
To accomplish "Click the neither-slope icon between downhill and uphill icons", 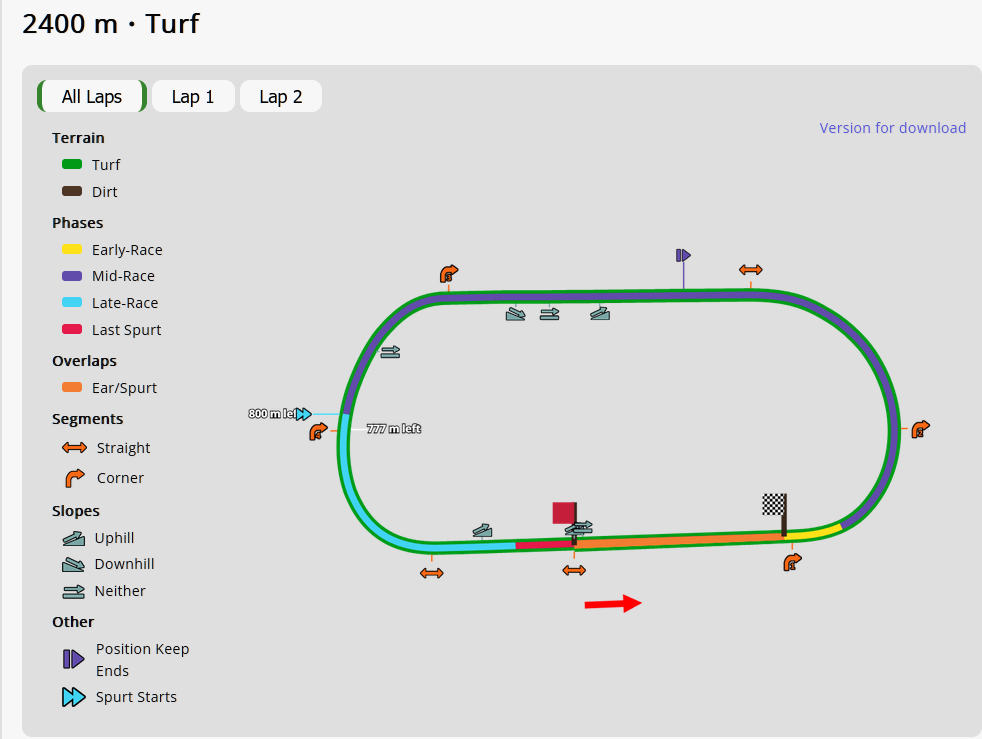I will pyautogui.click(x=549, y=314).
